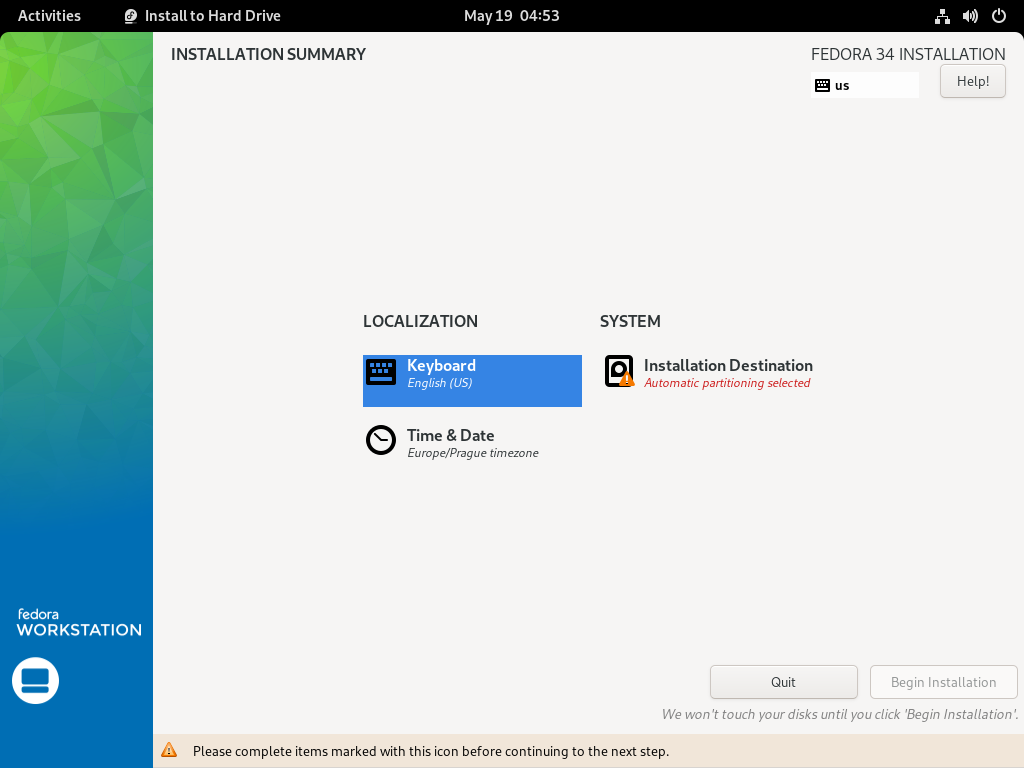Image resolution: width=1024 pixels, height=768 pixels.
Task: Click the 'INSTALLATION SUMMARY' title
Action: click(x=268, y=54)
